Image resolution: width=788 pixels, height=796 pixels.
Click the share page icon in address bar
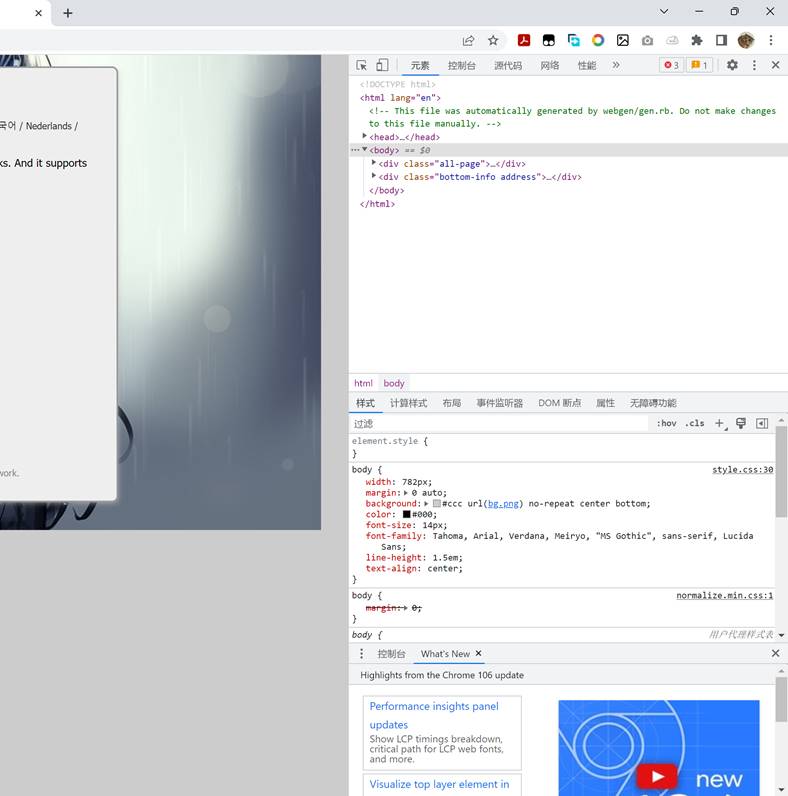coord(468,41)
